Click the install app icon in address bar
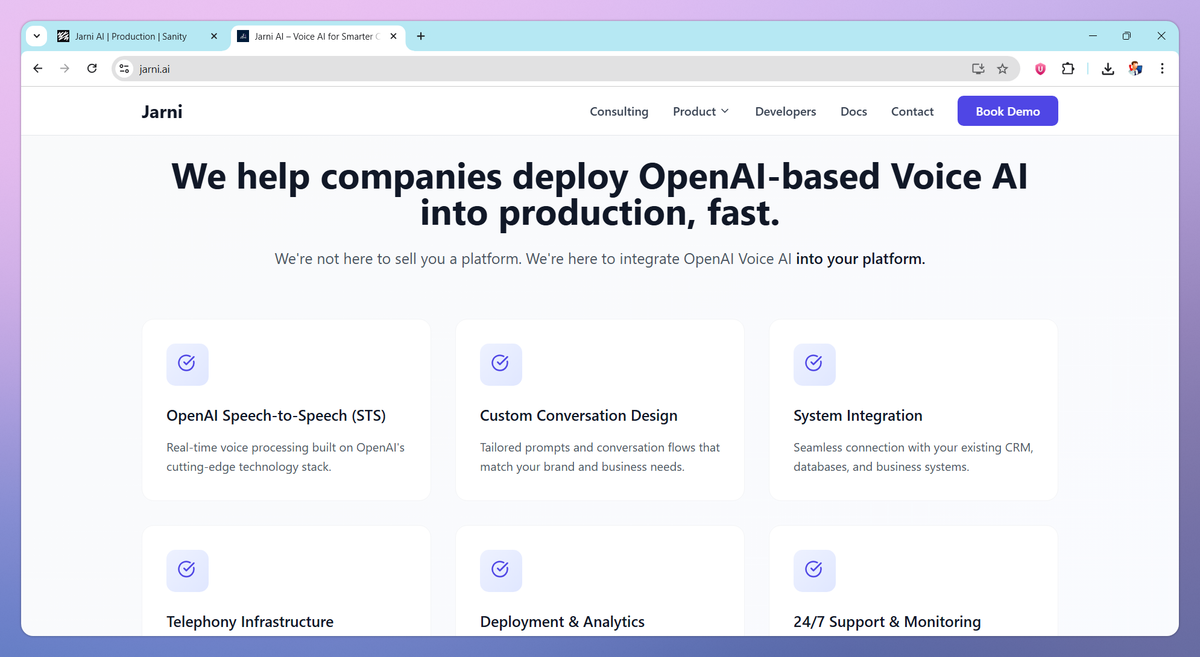This screenshot has width=1200, height=657. 978,69
